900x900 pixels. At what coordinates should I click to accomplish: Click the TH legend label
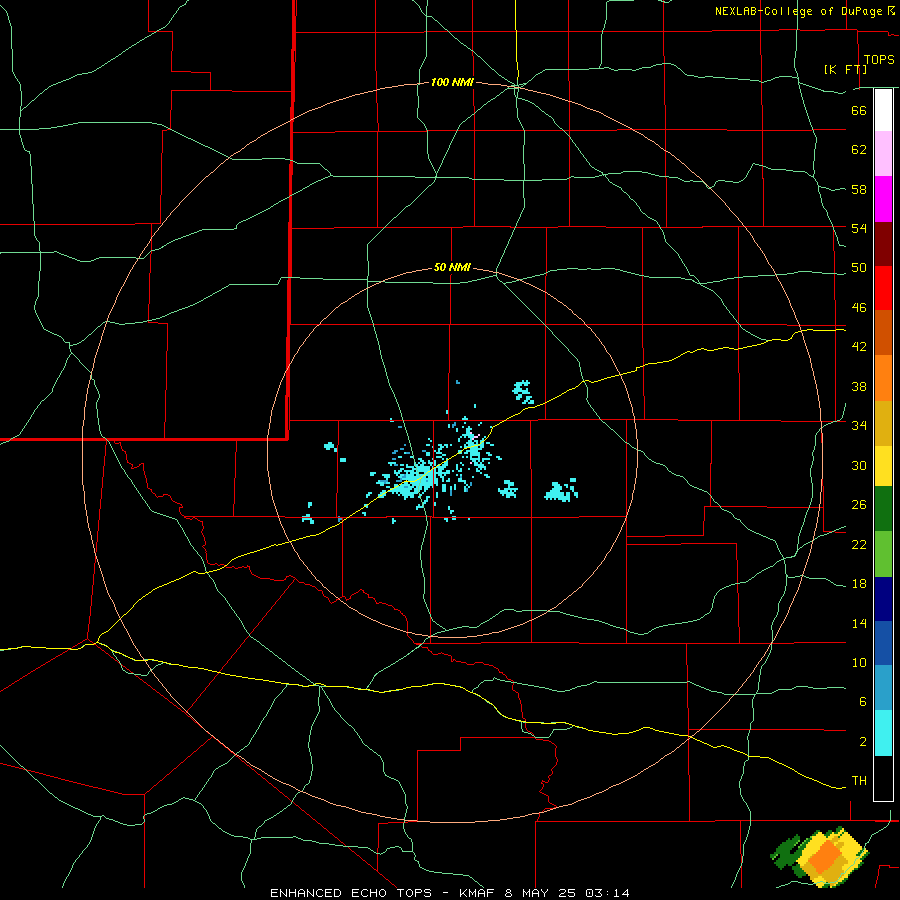859,781
